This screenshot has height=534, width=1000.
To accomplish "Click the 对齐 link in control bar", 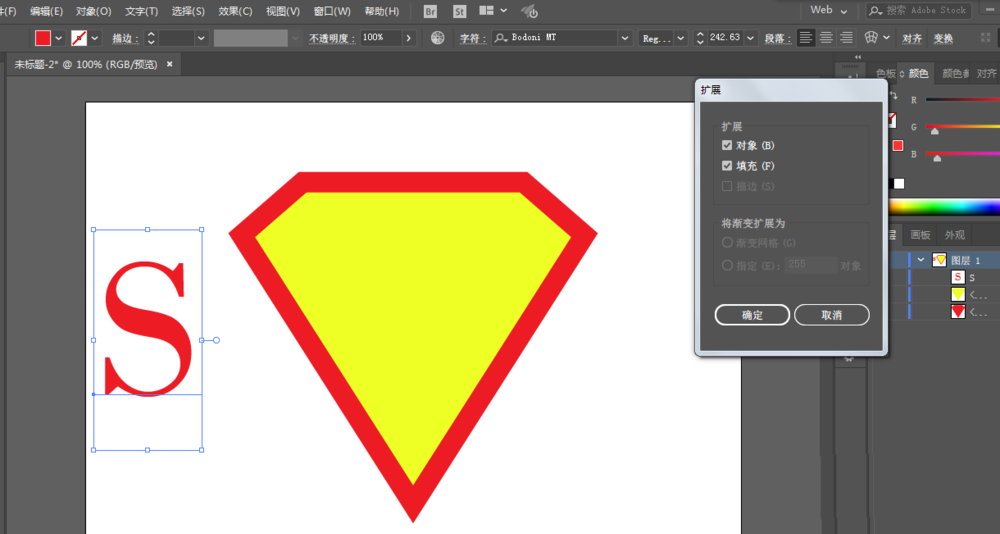I will (912, 39).
